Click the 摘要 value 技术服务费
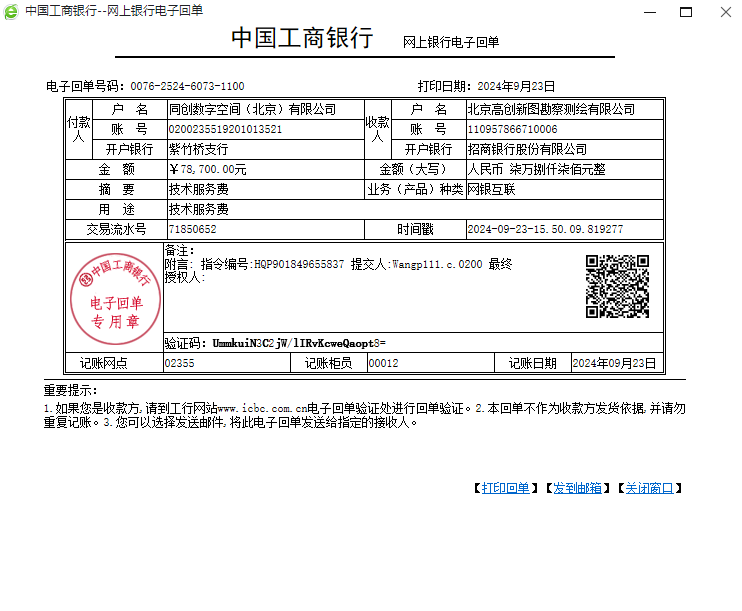 (199, 189)
